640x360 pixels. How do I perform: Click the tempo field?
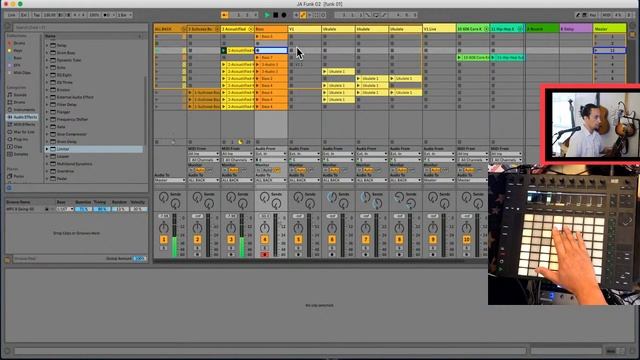click(x=50, y=15)
